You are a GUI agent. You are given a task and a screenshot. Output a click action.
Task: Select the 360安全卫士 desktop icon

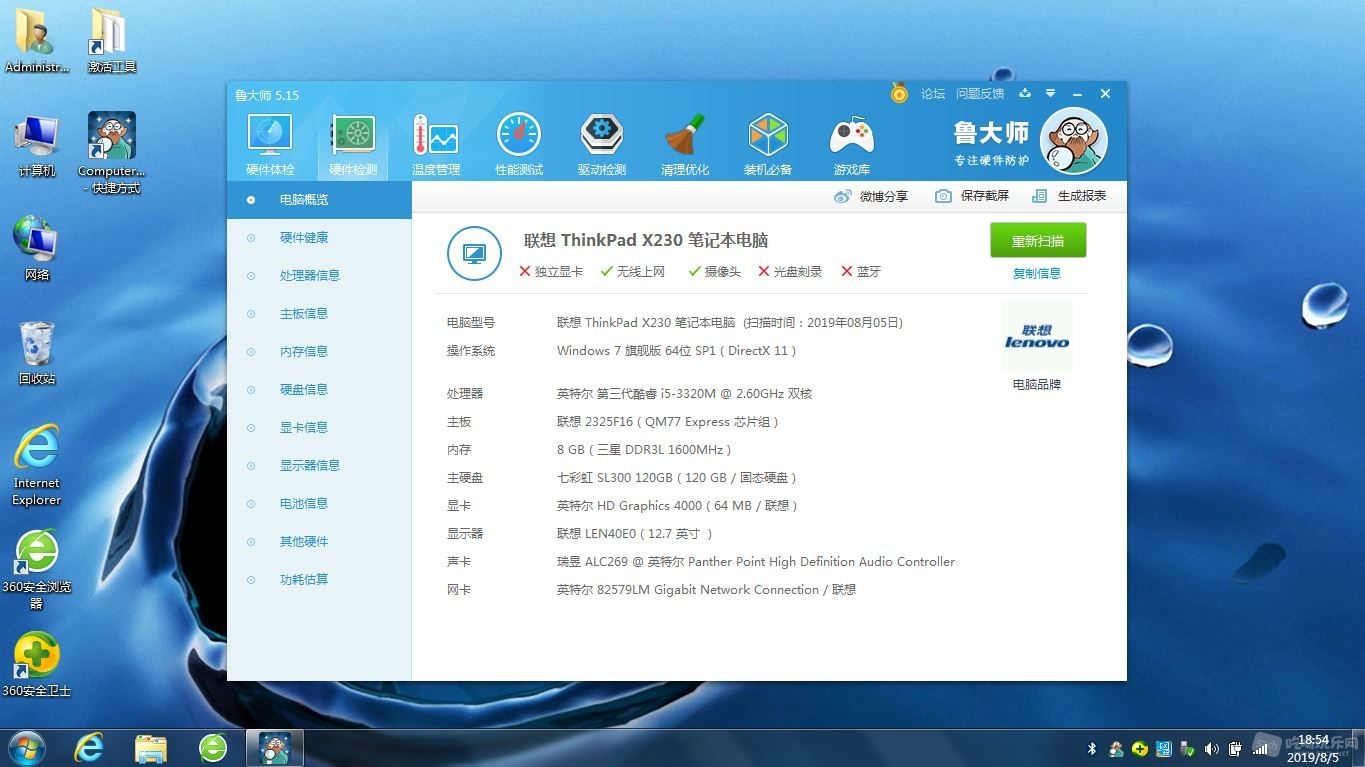click(37, 665)
